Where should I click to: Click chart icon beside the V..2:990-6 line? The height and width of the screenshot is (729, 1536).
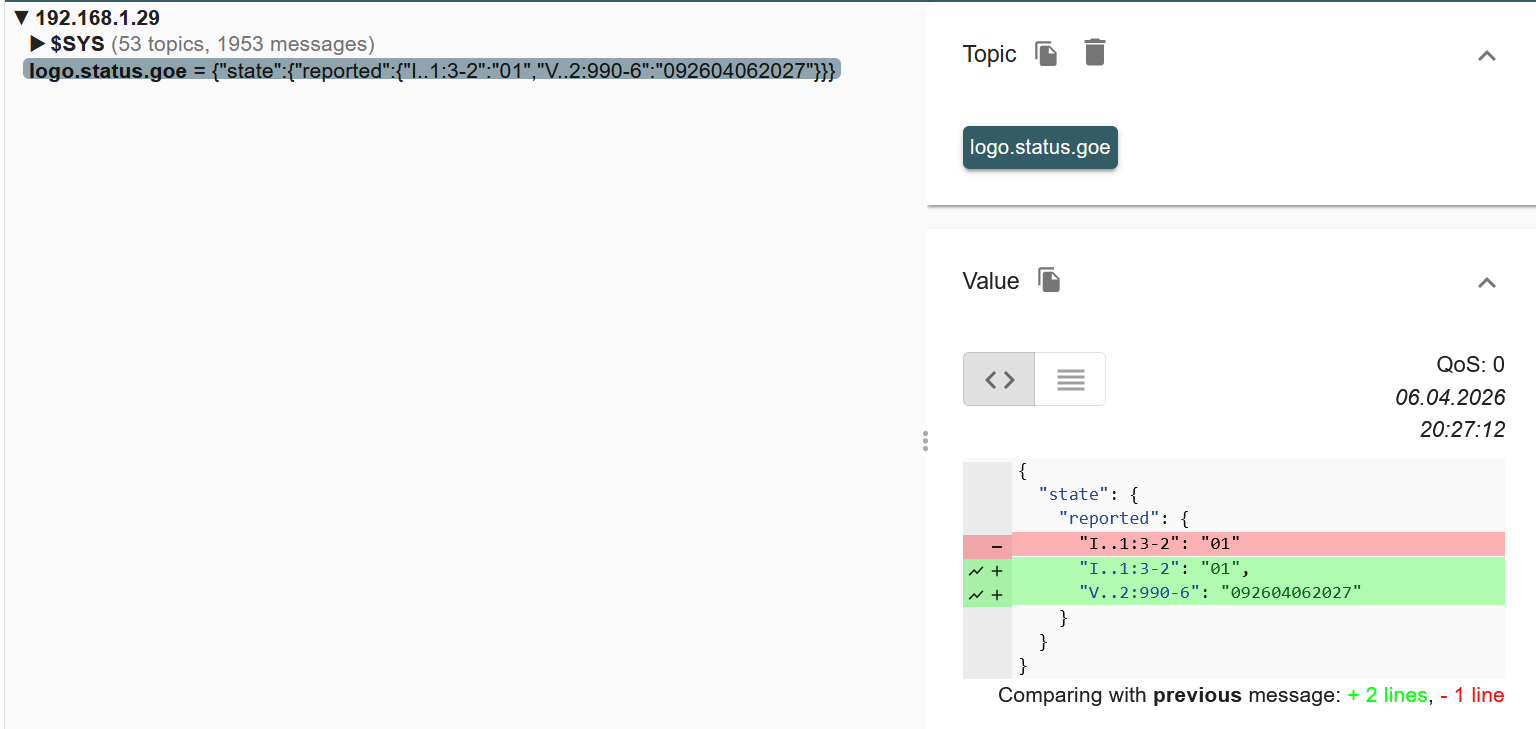pyautogui.click(x=976, y=595)
